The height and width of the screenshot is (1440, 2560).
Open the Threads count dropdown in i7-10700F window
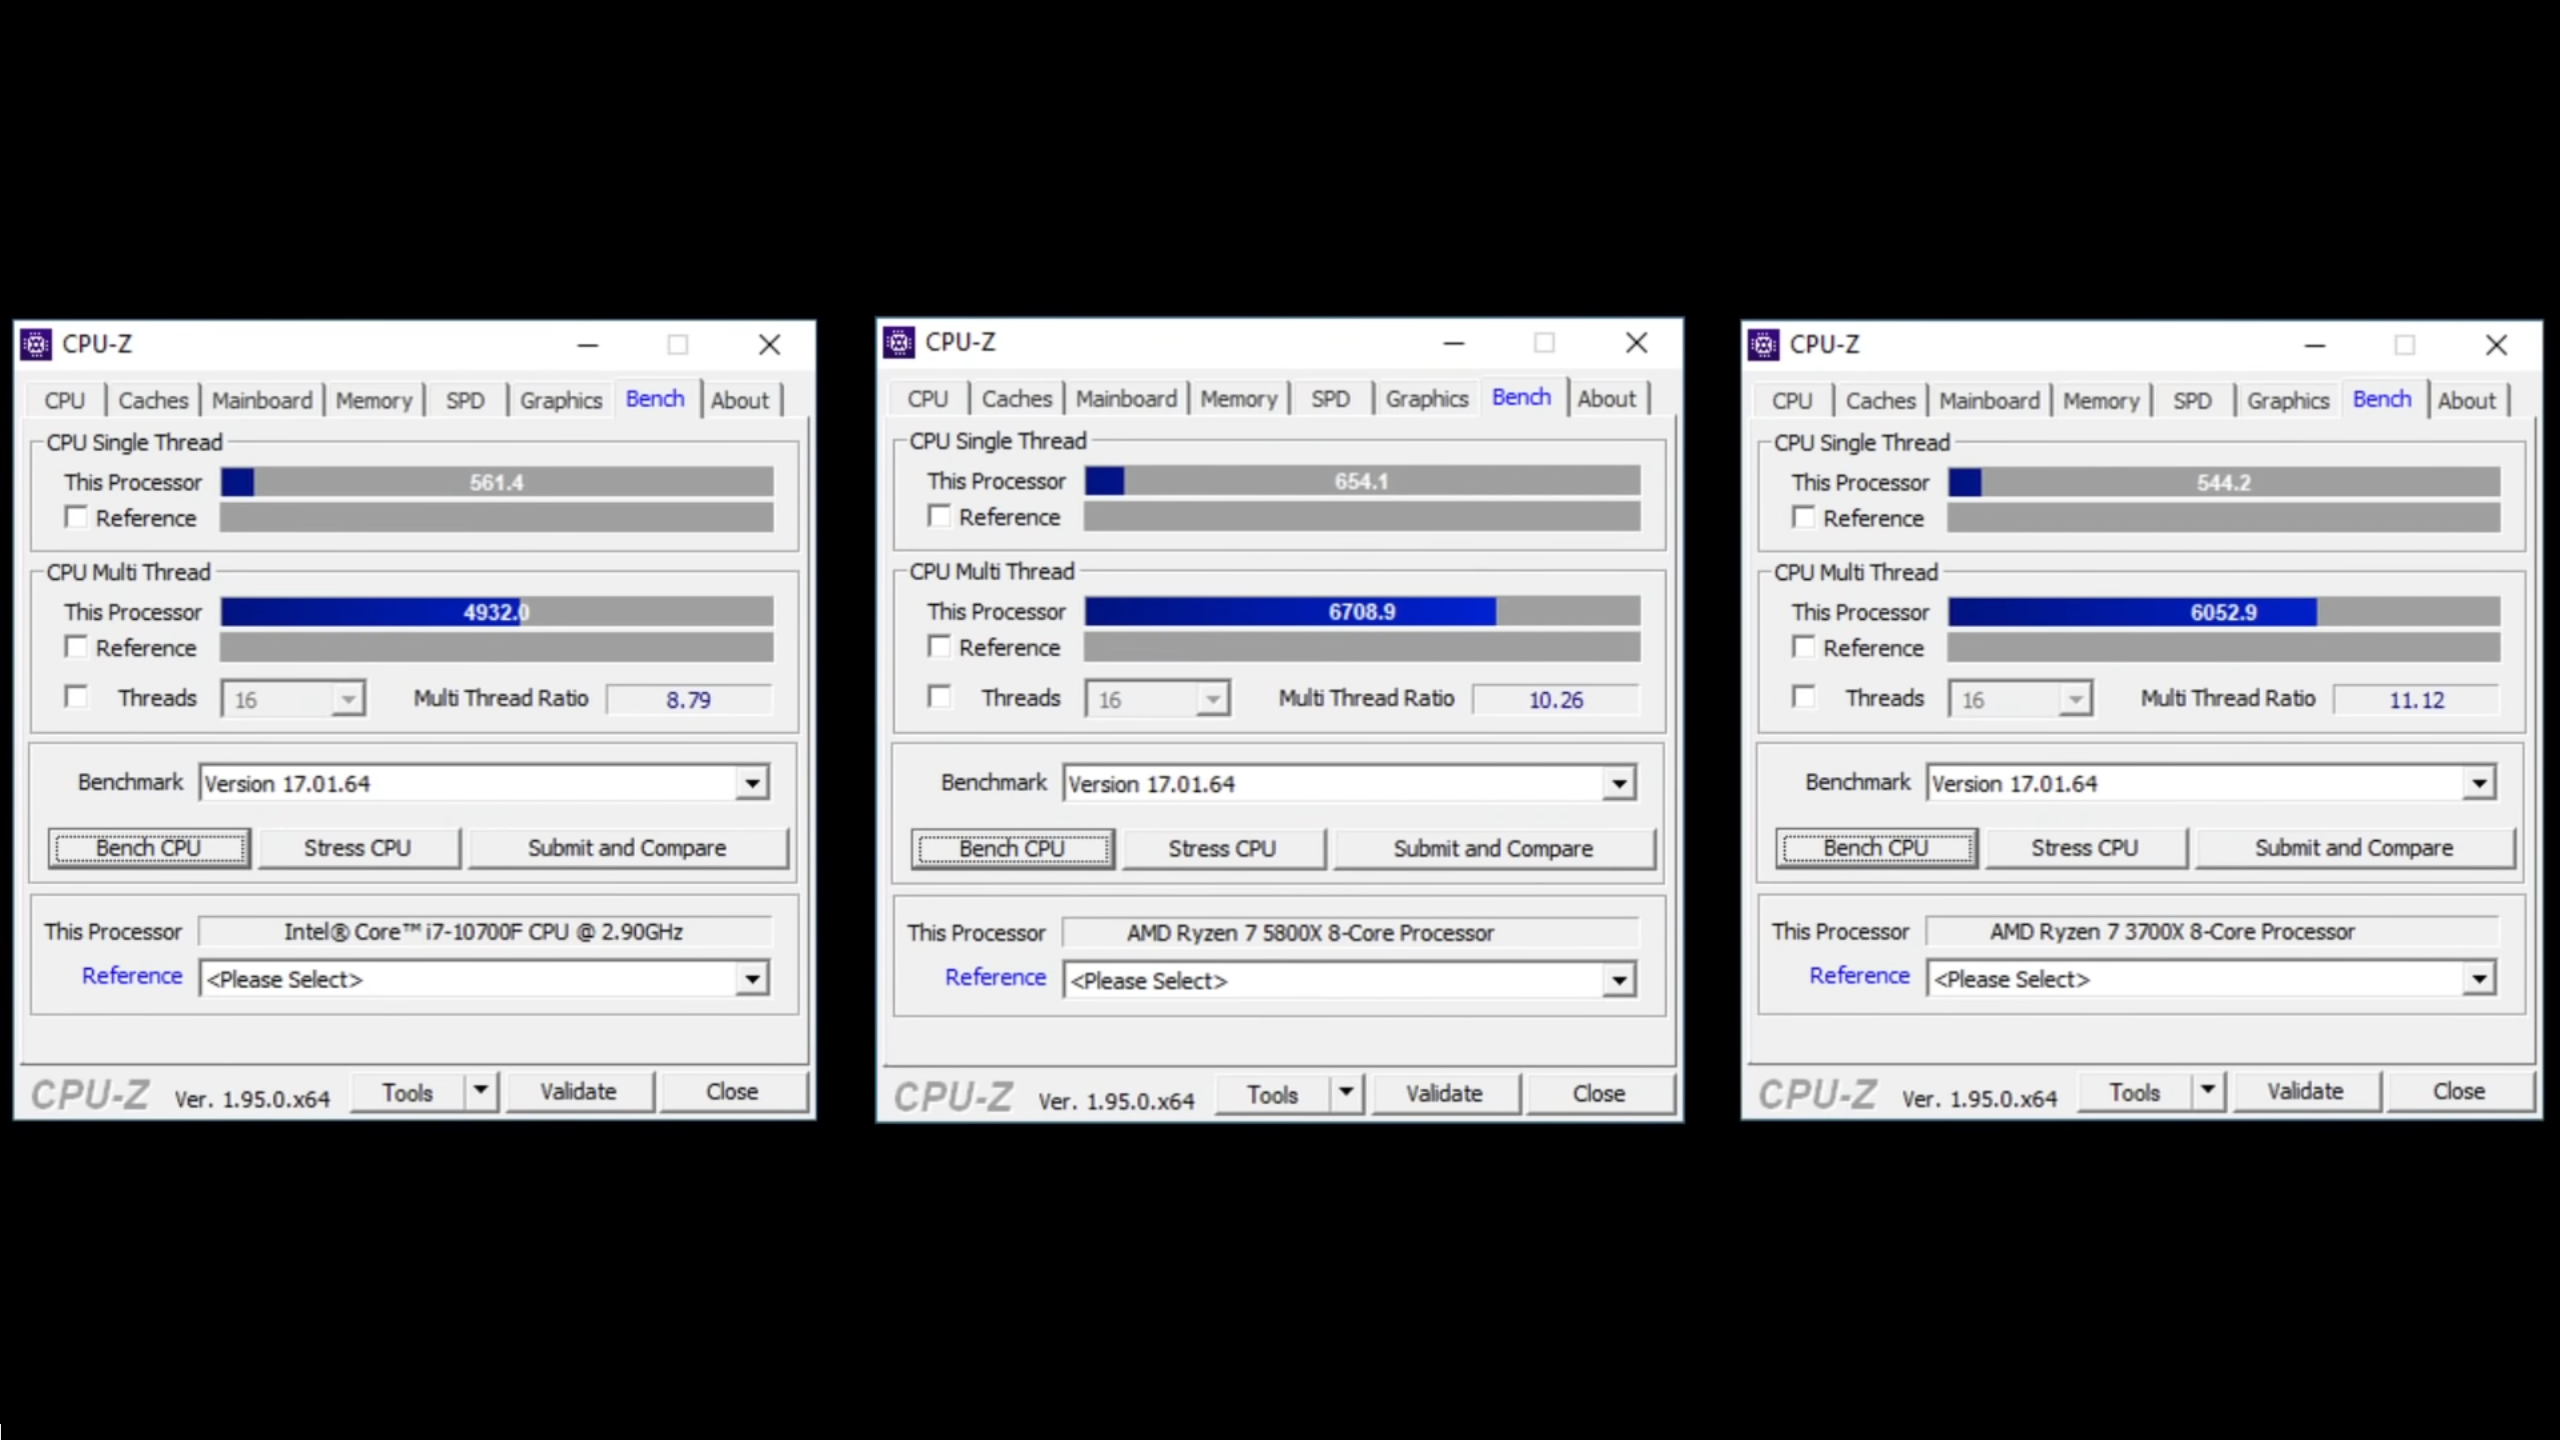click(348, 699)
